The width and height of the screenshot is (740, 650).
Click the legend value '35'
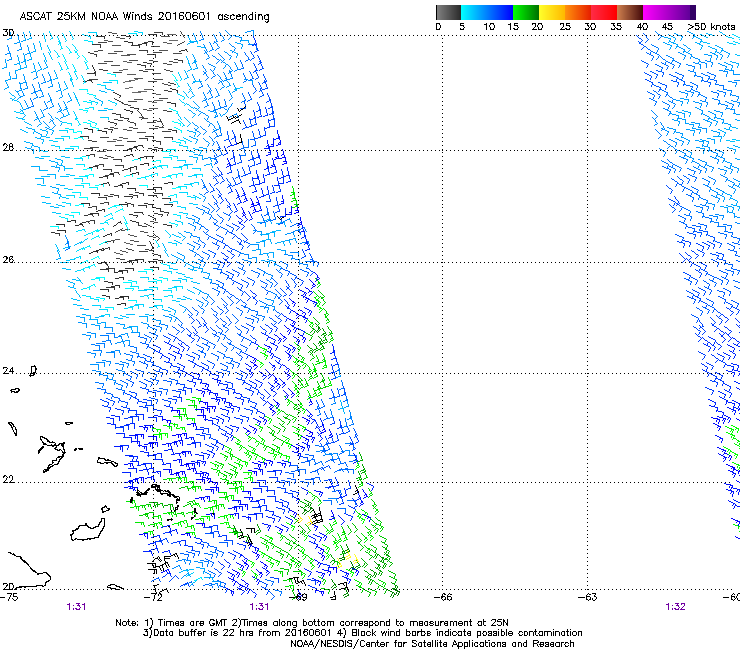(616, 27)
